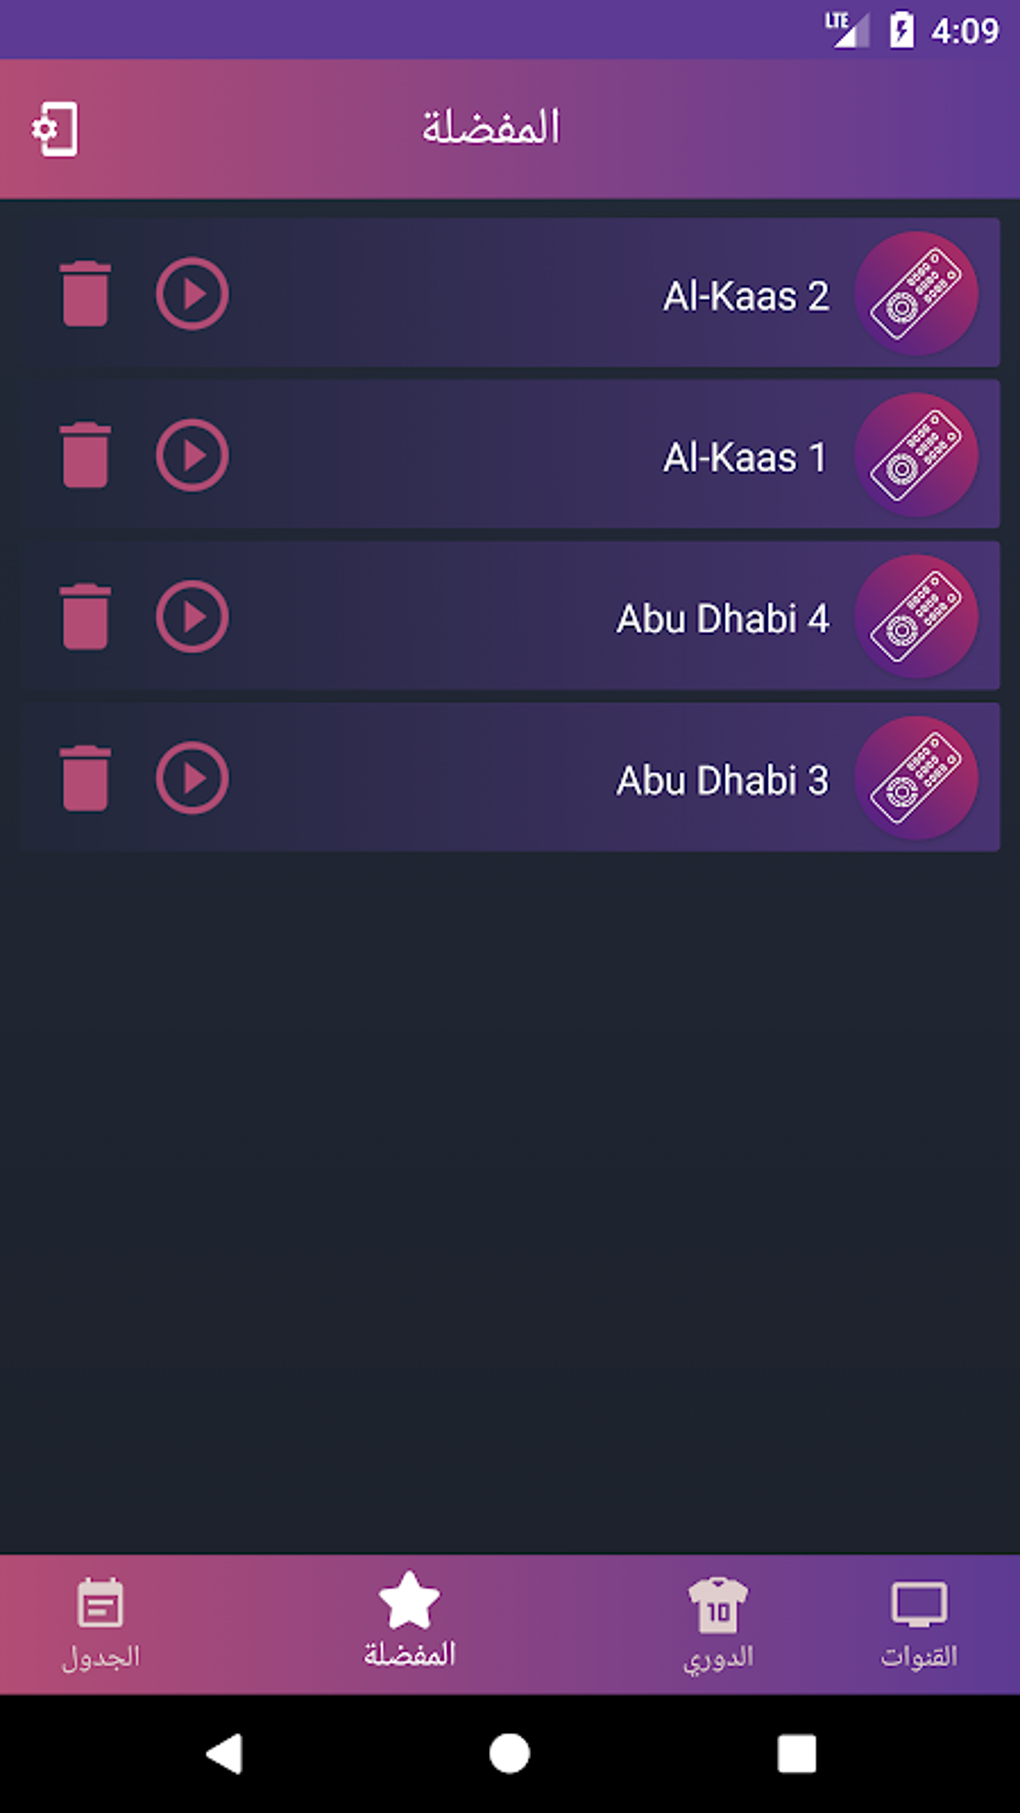Click the Abu Dhabi 3 remote icon

(915, 778)
